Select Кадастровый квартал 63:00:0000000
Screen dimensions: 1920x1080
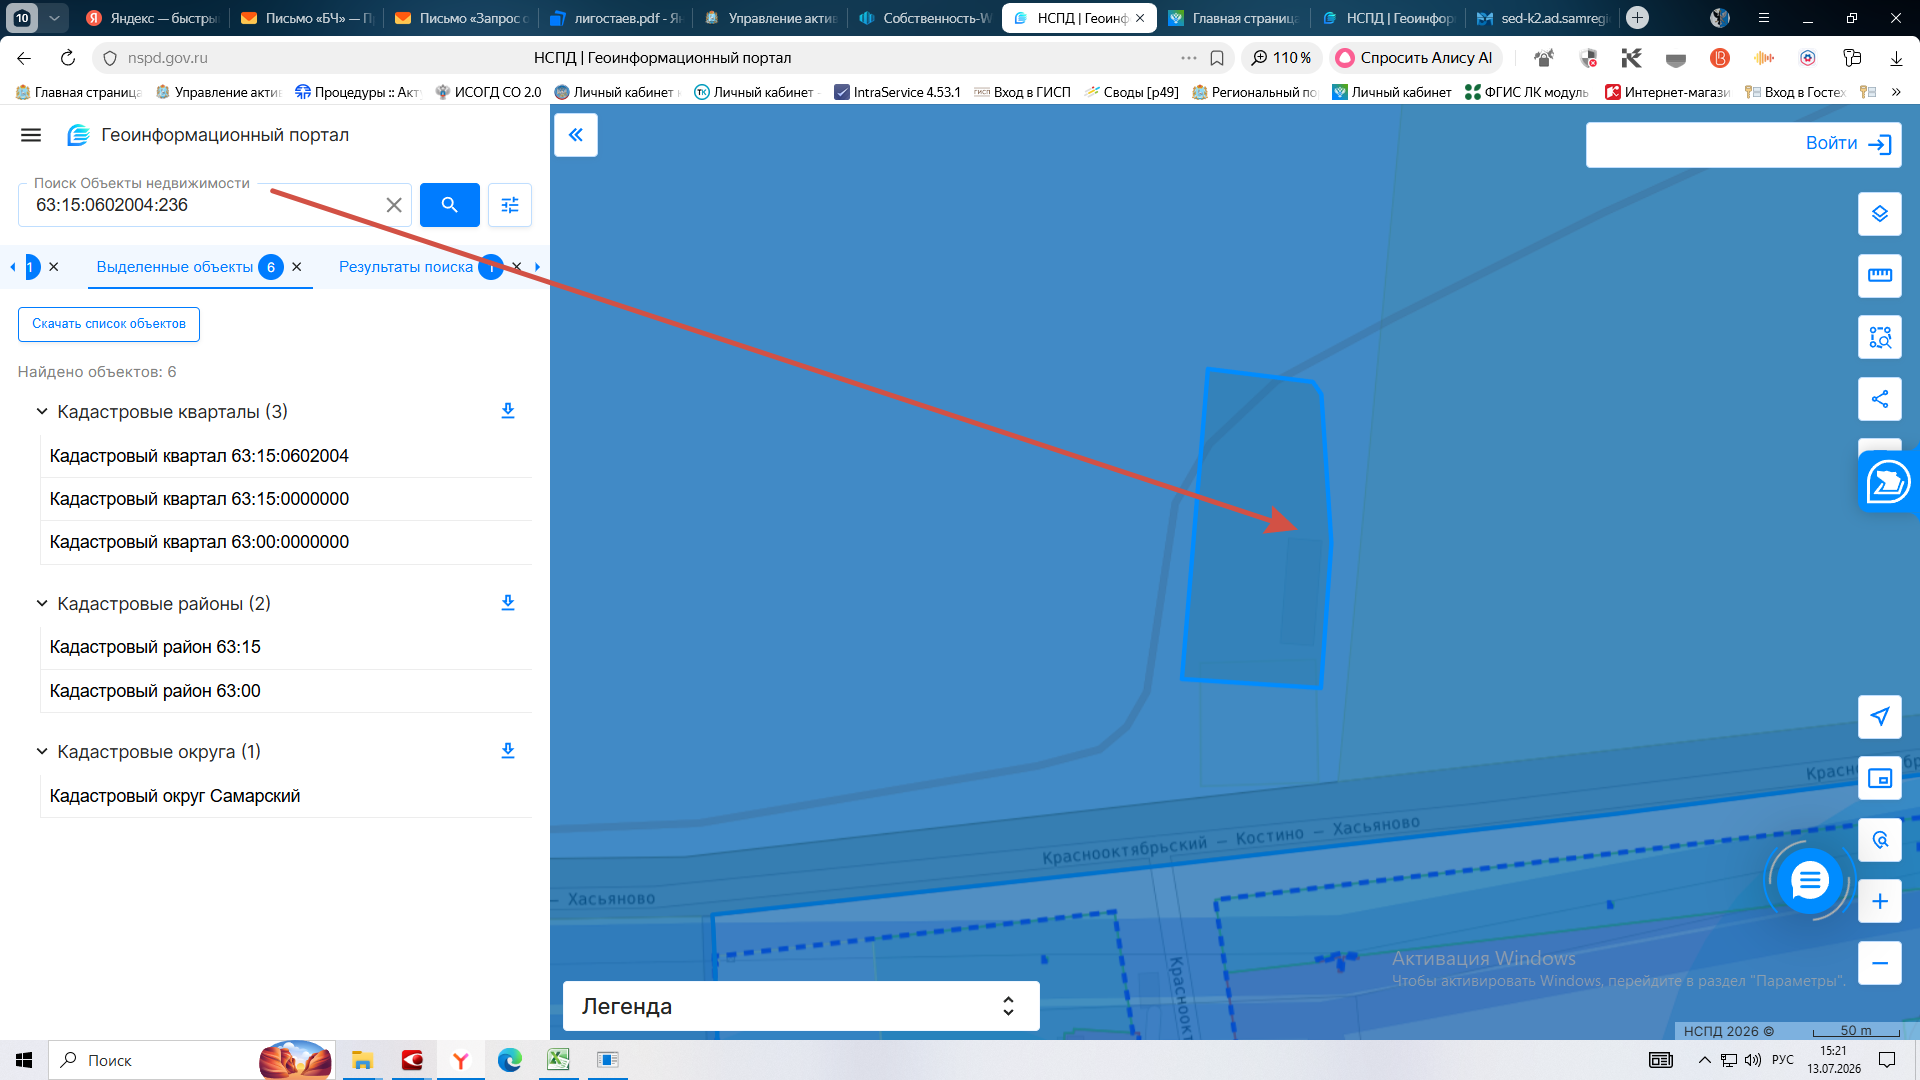point(285,542)
